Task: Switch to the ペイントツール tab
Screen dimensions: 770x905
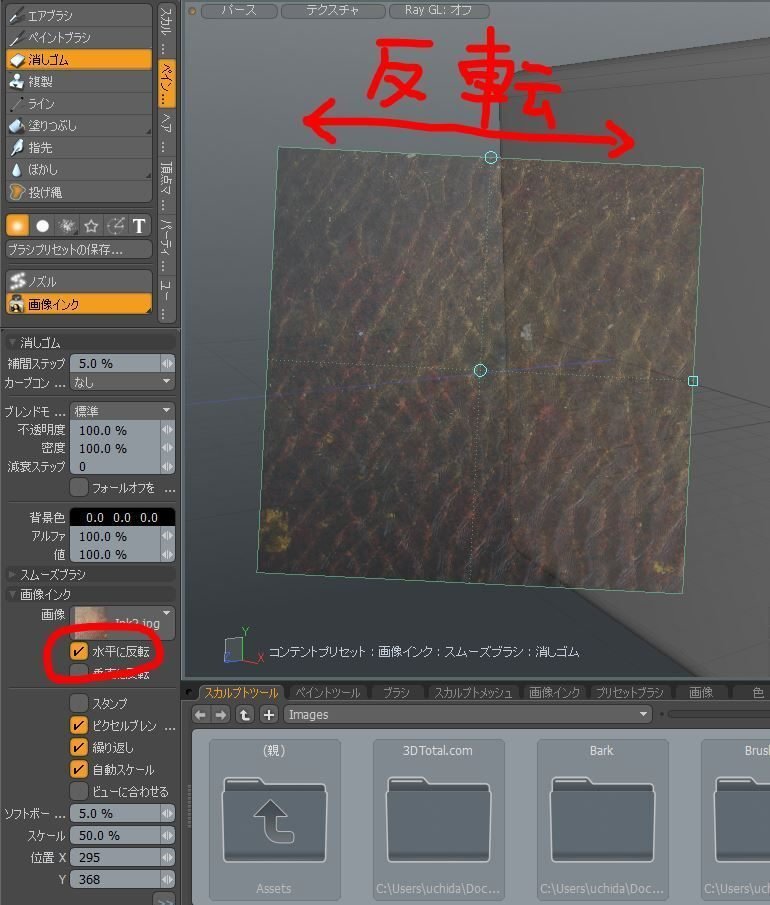Action: pyautogui.click(x=327, y=692)
